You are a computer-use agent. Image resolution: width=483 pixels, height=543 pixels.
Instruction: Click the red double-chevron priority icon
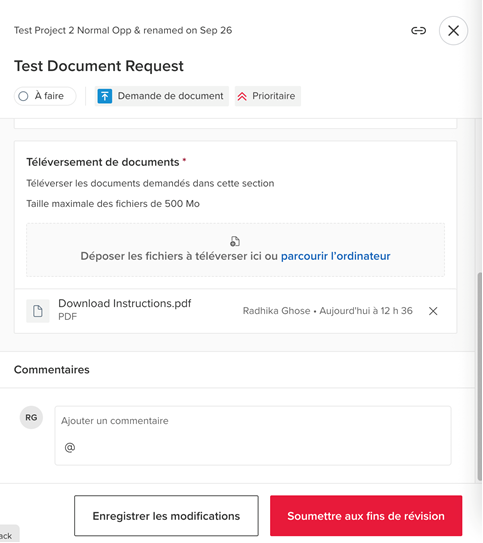[x=242, y=96]
